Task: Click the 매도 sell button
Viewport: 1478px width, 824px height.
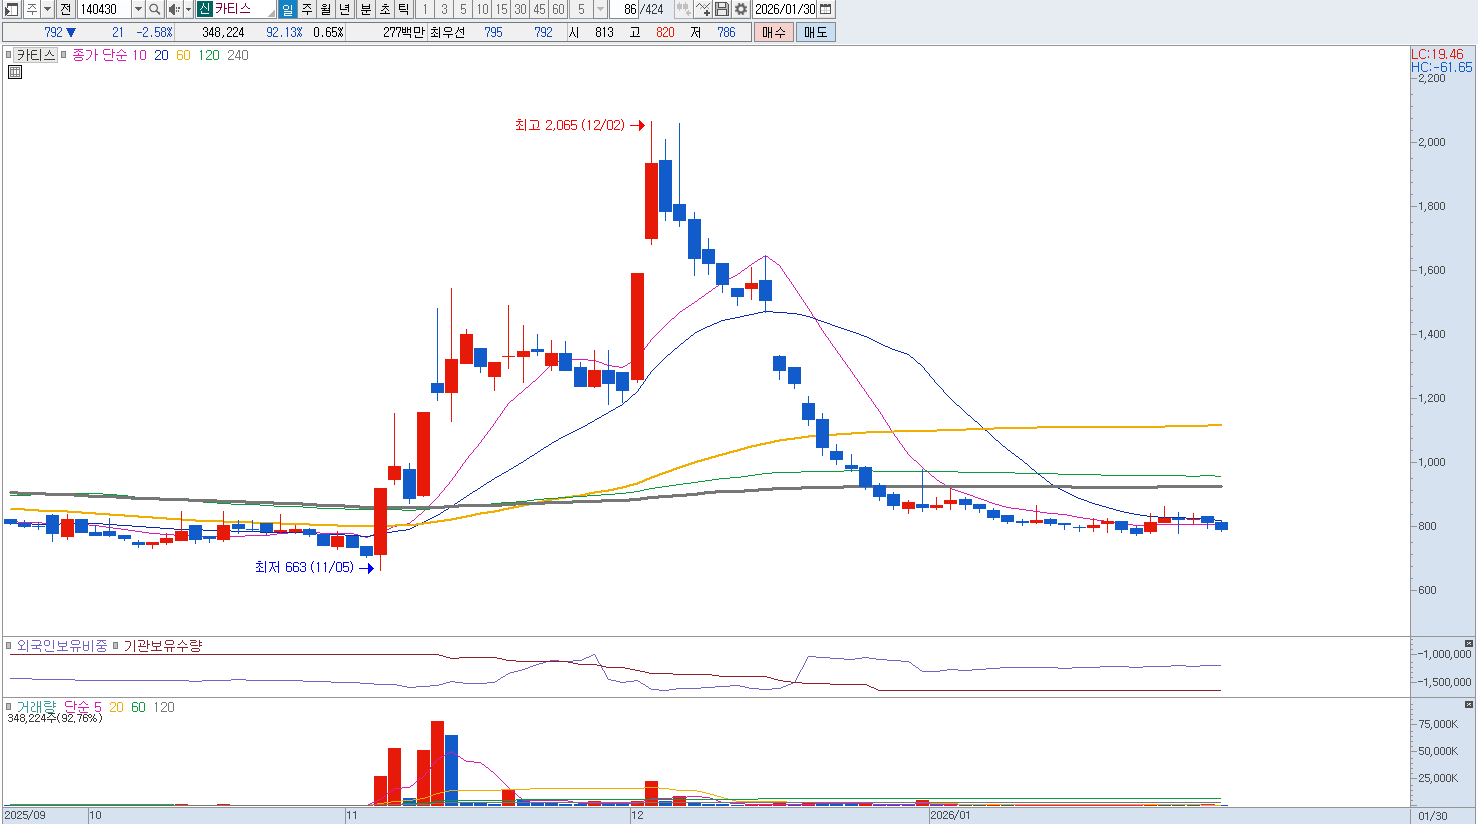Action: coord(815,32)
